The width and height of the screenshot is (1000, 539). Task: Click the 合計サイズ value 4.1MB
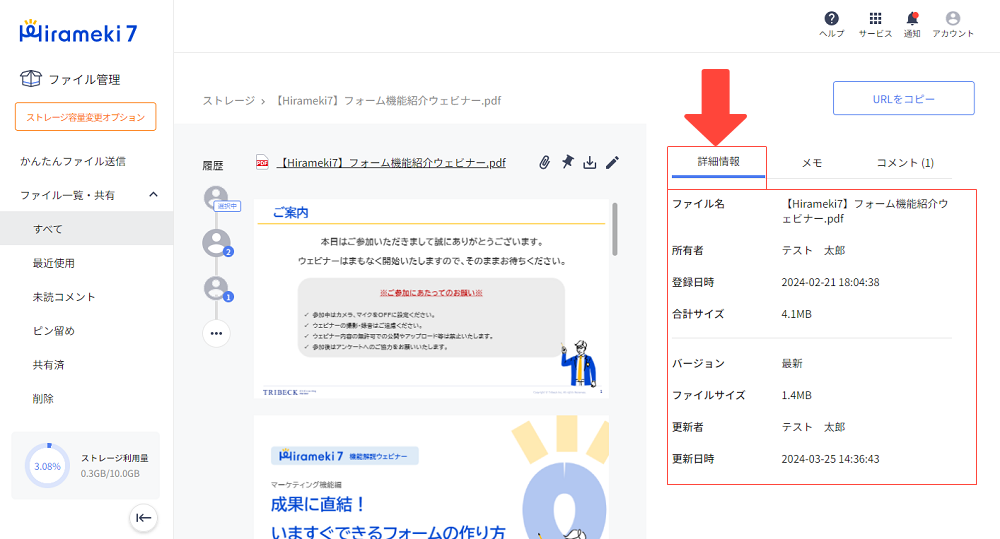(x=796, y=314)
